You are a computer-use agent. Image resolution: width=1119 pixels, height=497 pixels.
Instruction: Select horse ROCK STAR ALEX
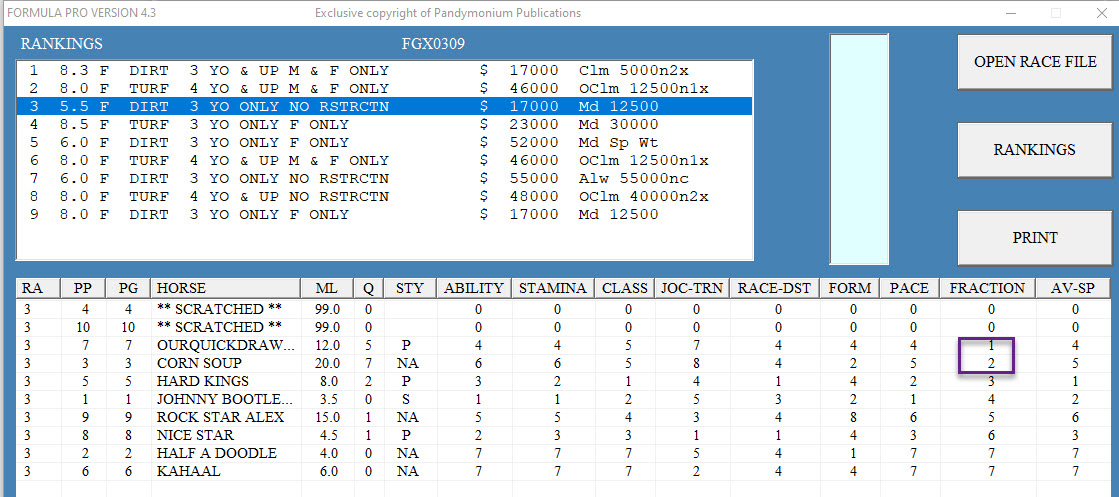coord(220,417)
